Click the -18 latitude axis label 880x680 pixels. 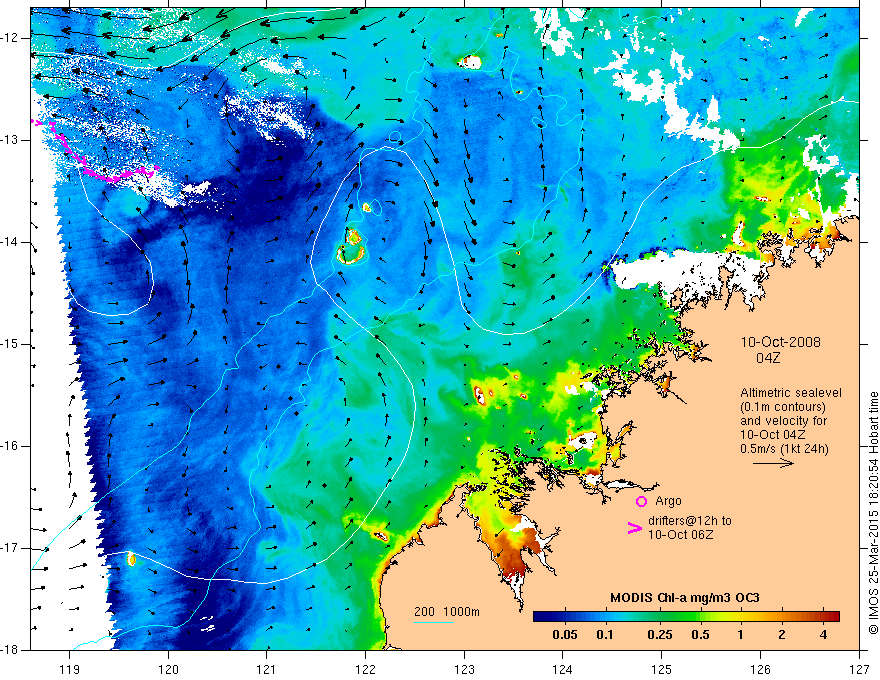coord(9,650)
